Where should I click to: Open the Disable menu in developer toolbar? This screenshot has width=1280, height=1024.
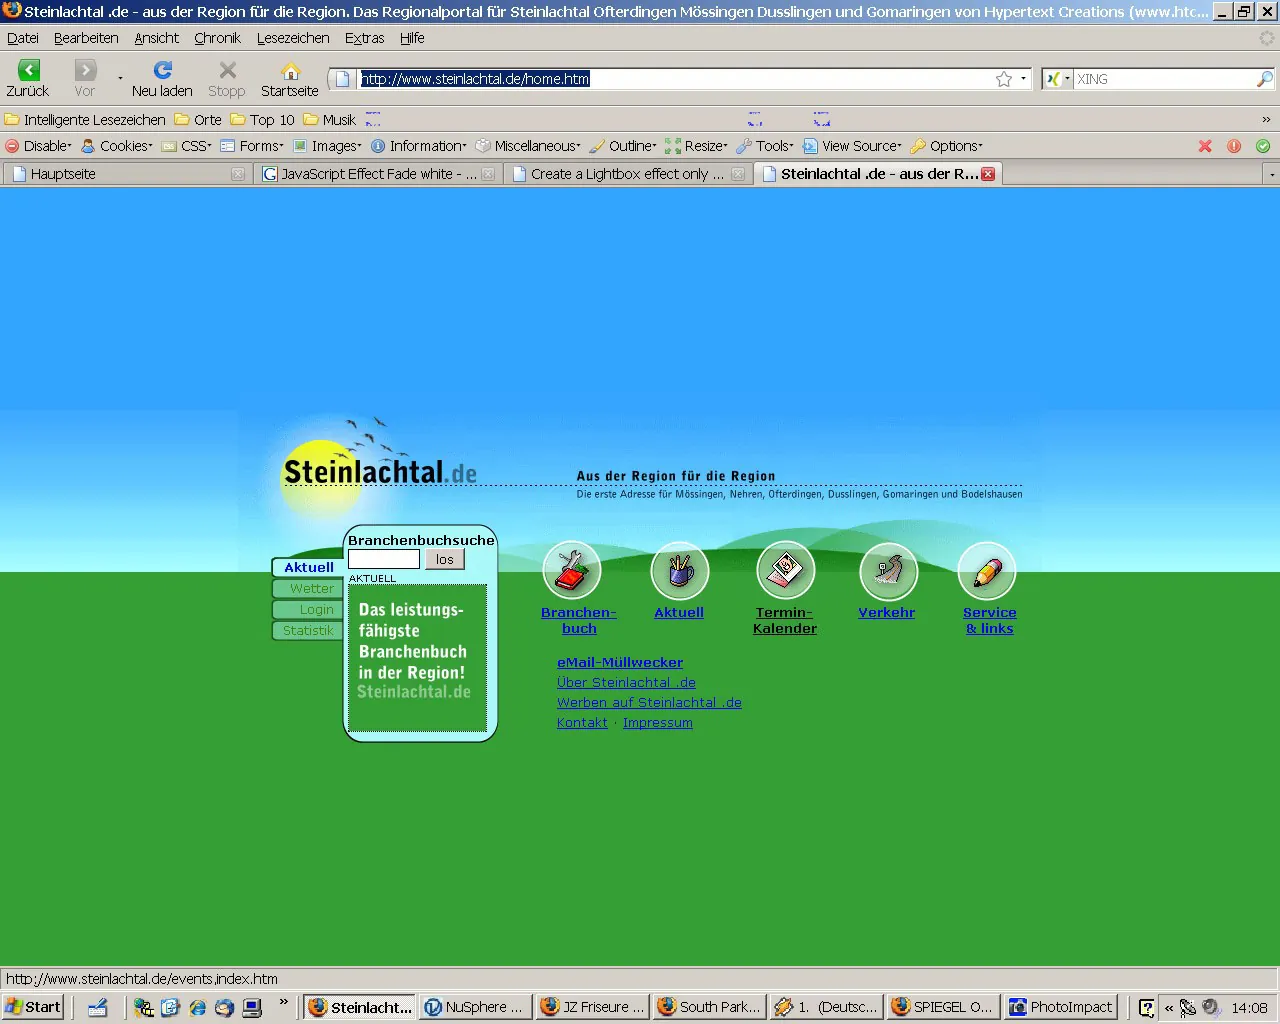(x=39, y=146)
